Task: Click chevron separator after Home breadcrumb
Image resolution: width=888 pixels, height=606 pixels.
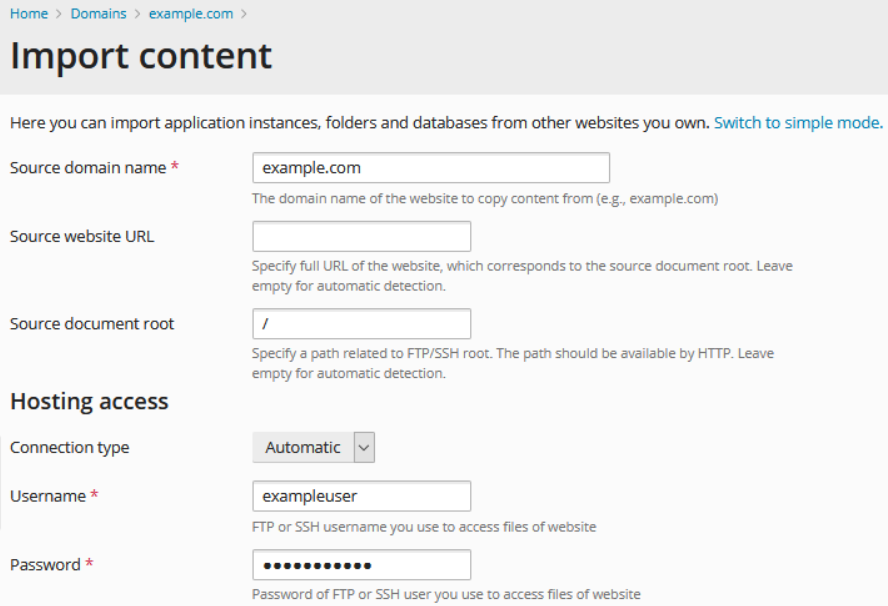Action: tap(59, 14)
